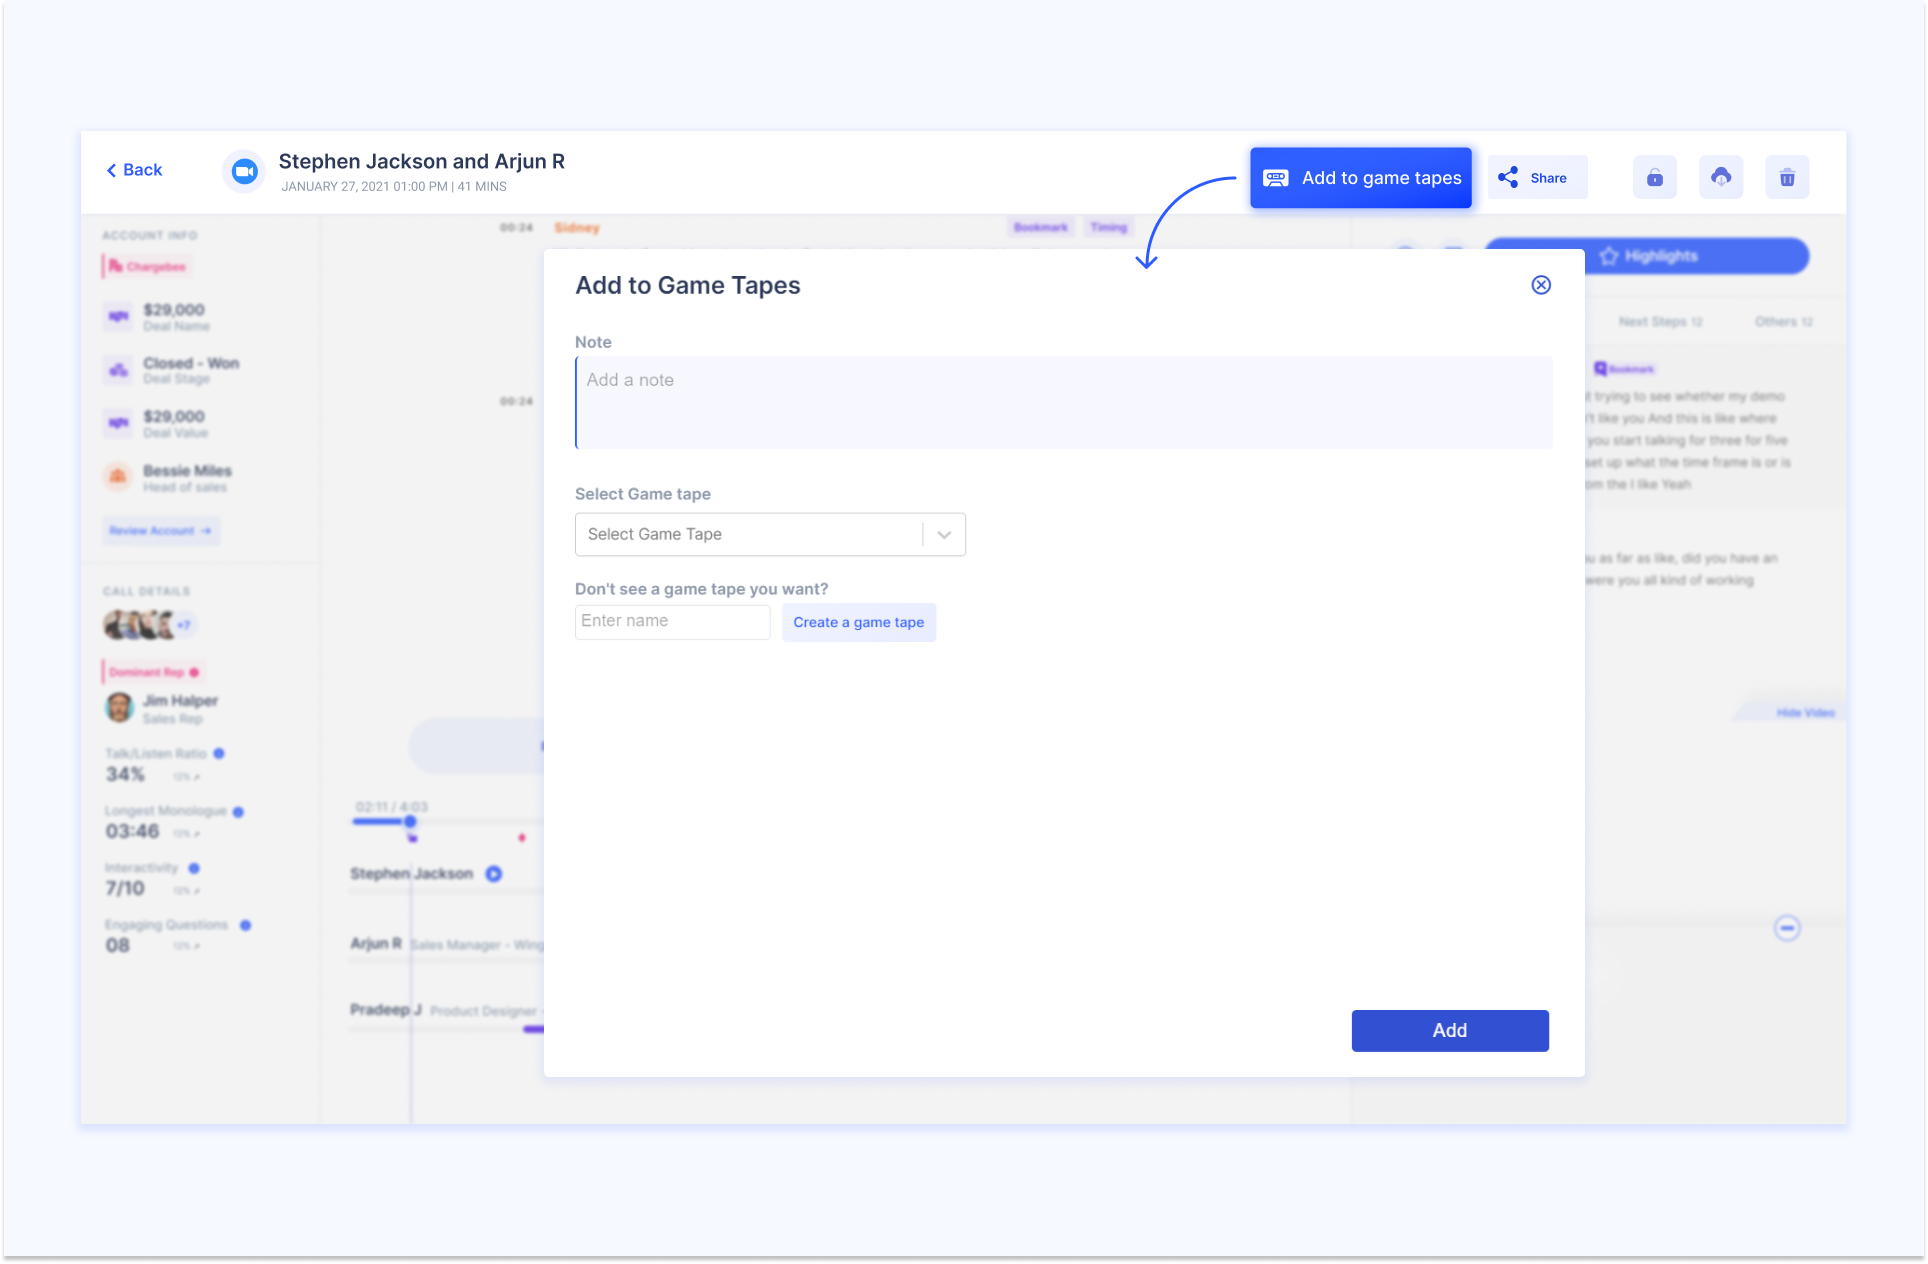Open the Highlights tab
Image resolution: width=1928 pixels, height=1264 pixels.
pos(1648,256)
